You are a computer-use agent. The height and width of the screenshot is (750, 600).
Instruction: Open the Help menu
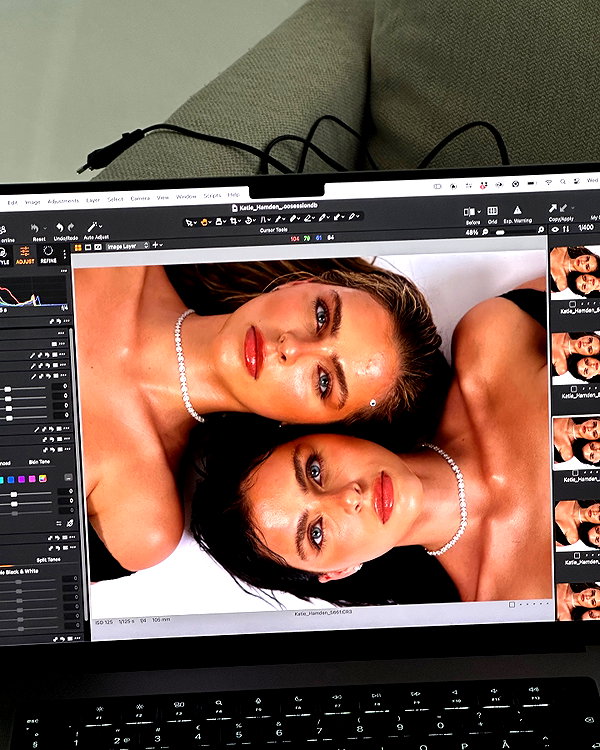[x=233, y=195]
